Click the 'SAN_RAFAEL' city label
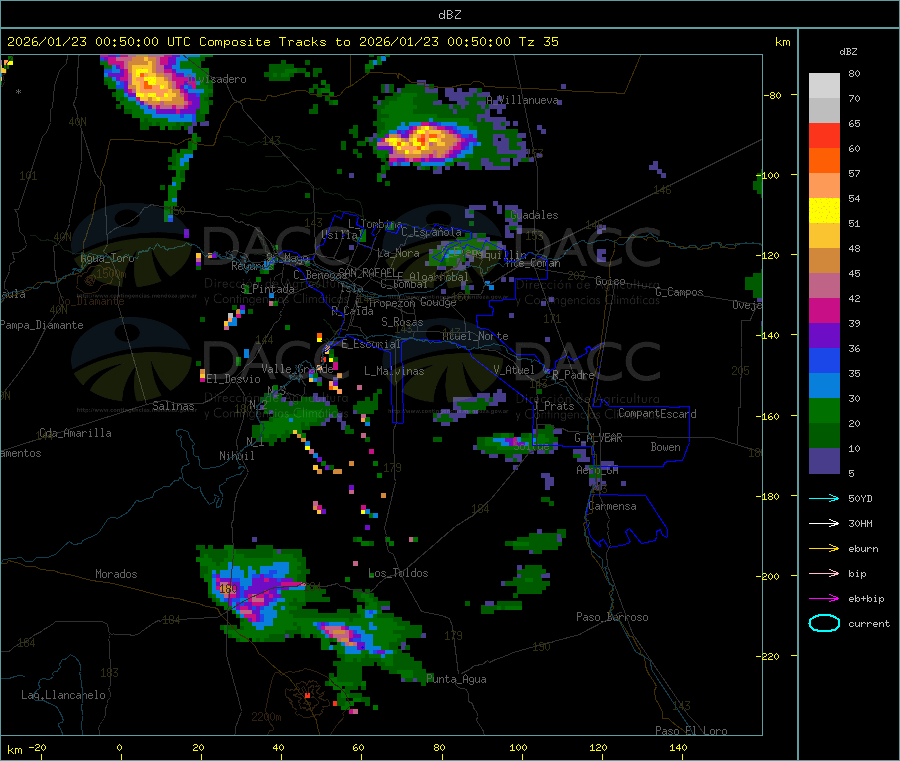Screen dimensions: 900x761 (x=367, y=272)
